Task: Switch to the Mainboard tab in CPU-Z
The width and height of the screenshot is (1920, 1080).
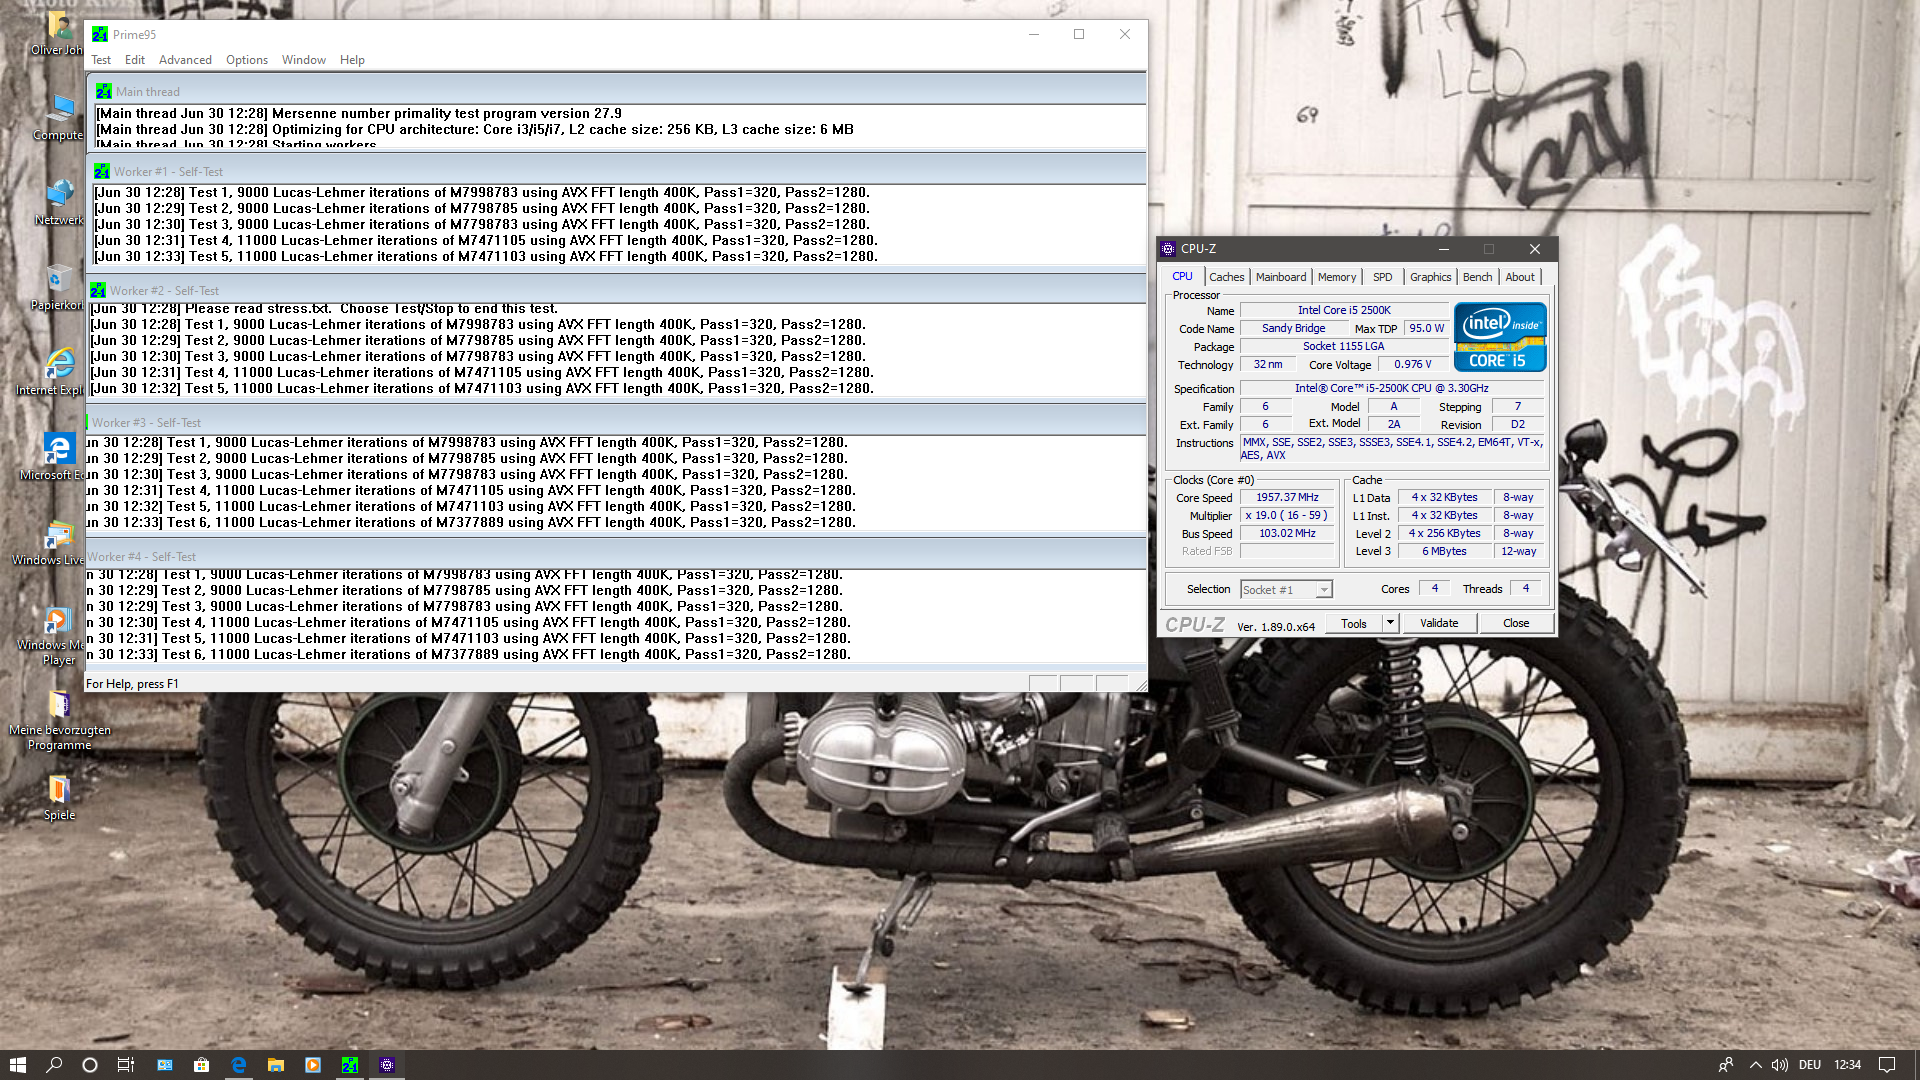Action: tap(1281, 277)
